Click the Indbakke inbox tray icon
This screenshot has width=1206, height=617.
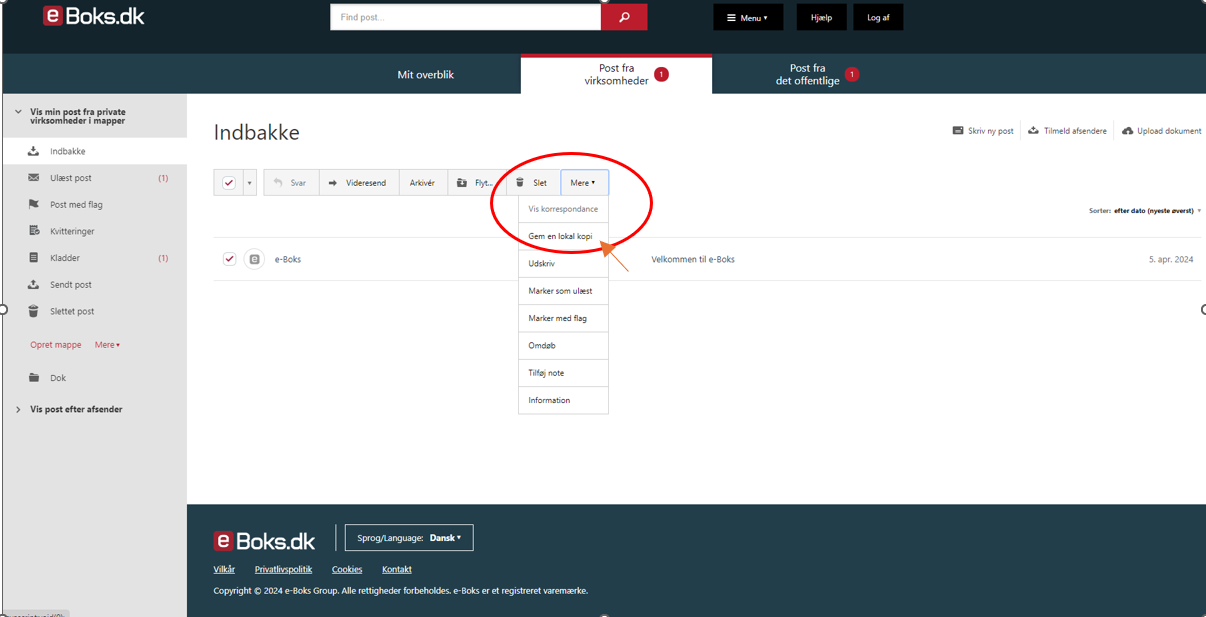tap(33, 151)
